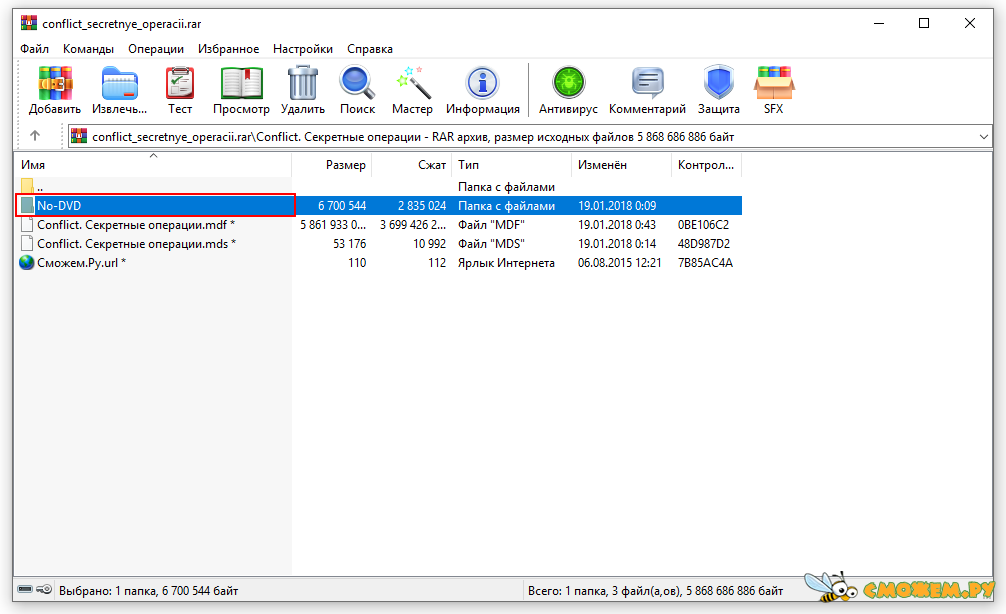1006x614 pixels.
Task: Sort by the Изменён column header
Action: (621, 165)
